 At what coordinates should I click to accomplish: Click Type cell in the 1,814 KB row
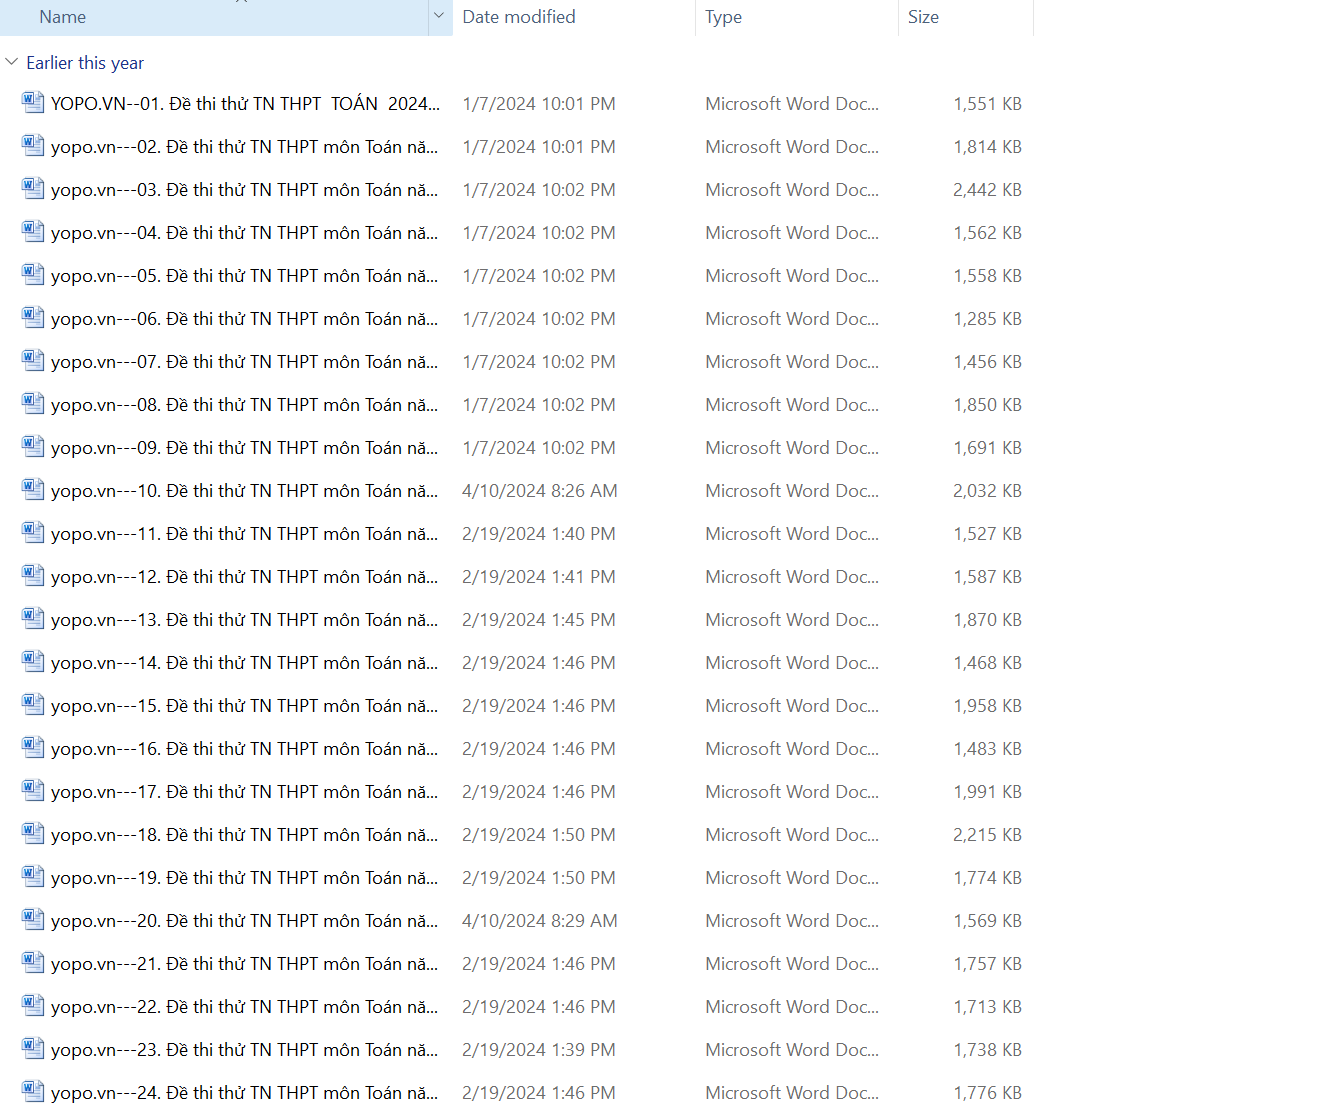click(x=792, y=147)
